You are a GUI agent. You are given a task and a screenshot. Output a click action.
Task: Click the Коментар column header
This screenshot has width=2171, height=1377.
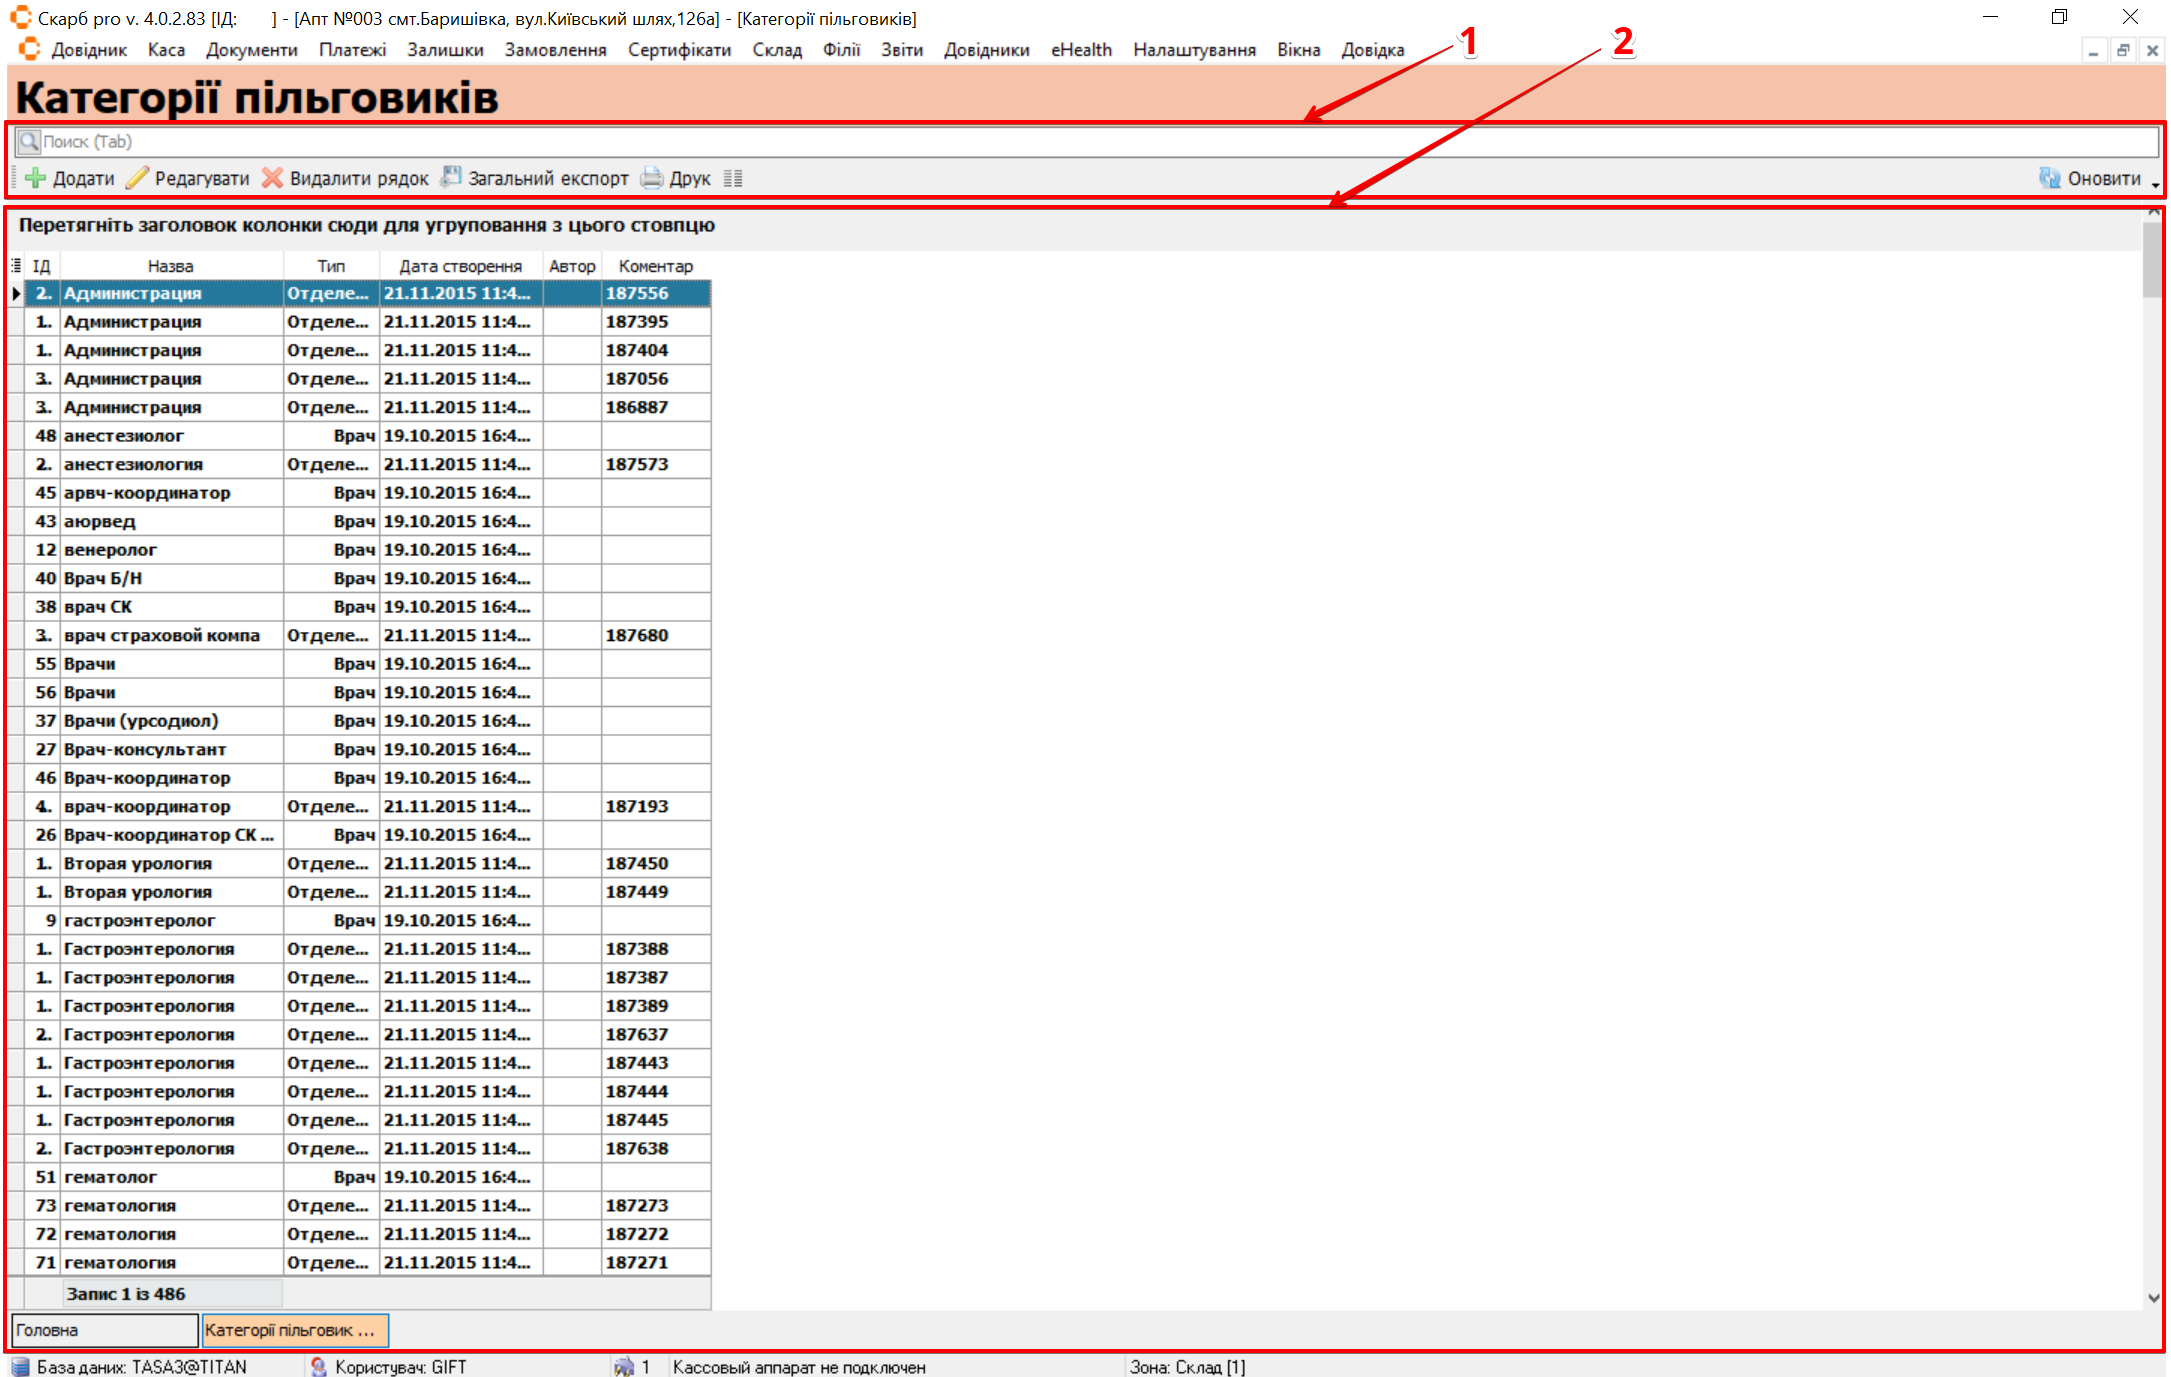click(655, 266)
